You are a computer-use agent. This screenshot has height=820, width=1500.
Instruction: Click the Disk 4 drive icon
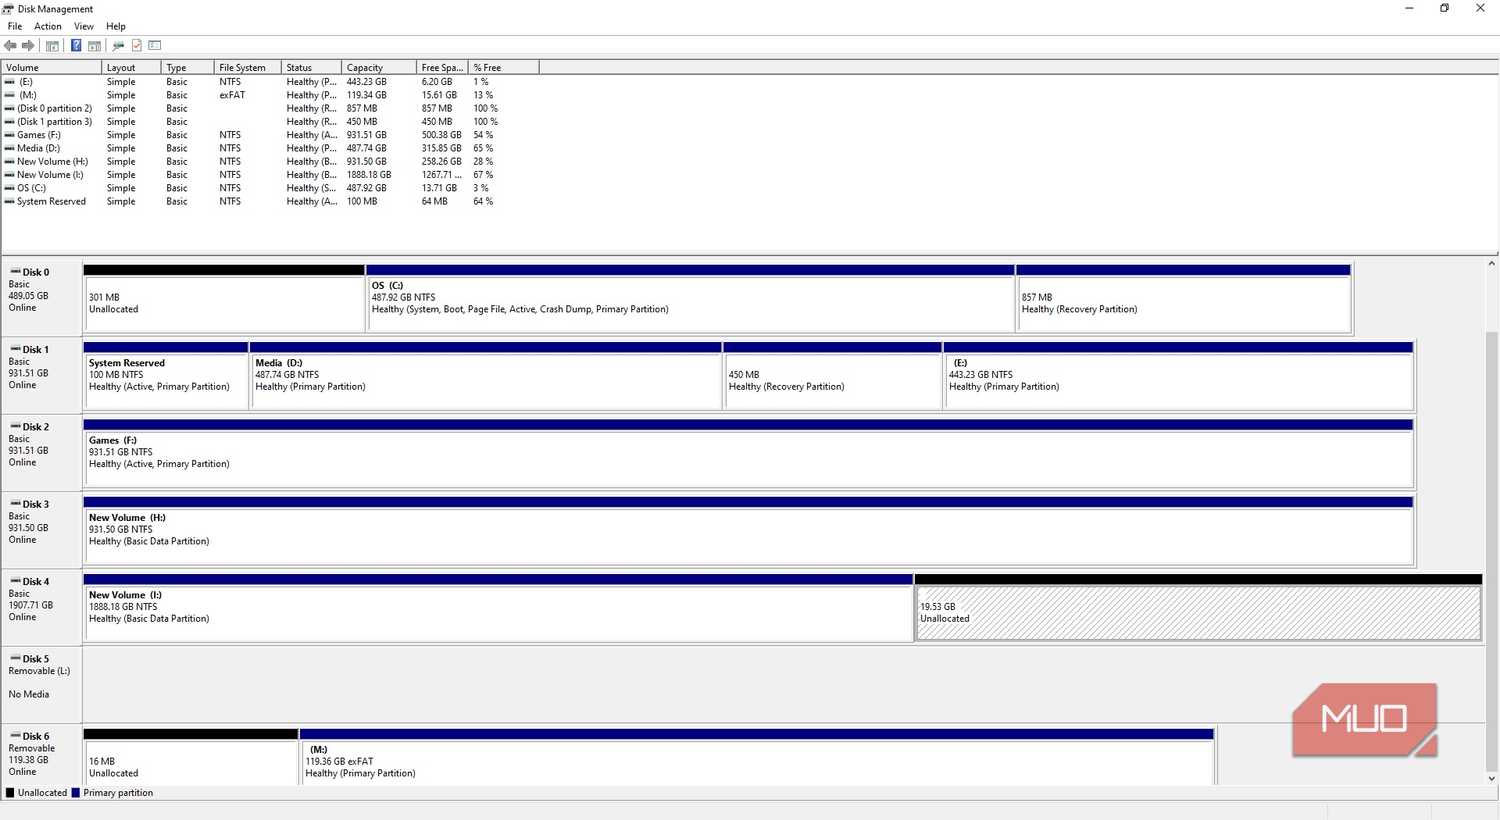pos(15,581)
